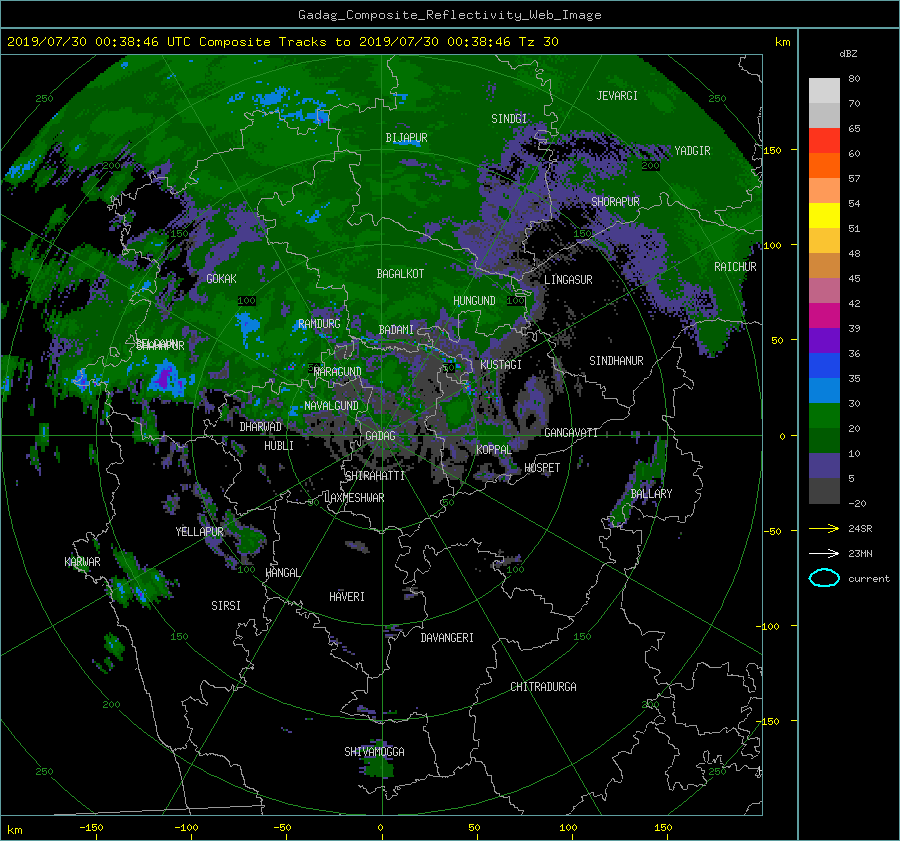Click the BIJAPUR city label
This screenshot has height=841, width=900.
tap(406, 138)
